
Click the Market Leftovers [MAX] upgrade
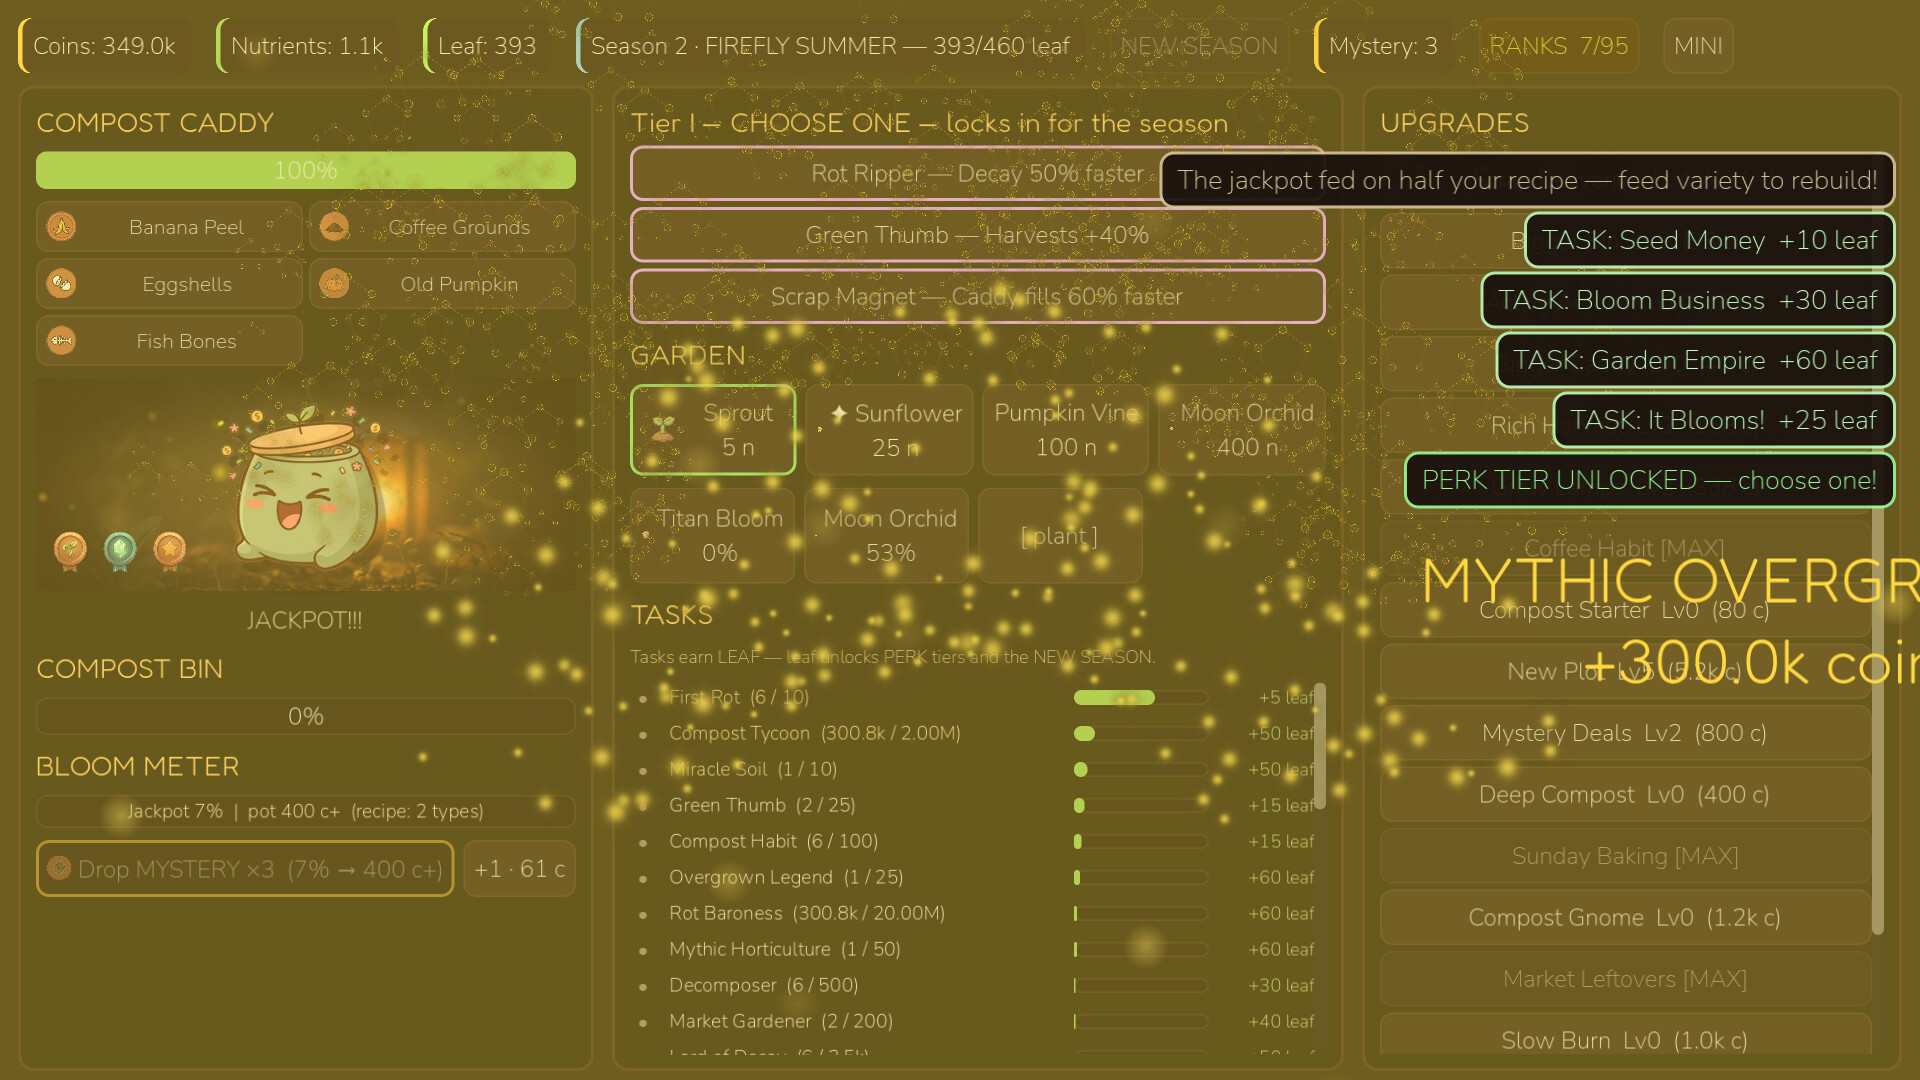(1625, 979)
